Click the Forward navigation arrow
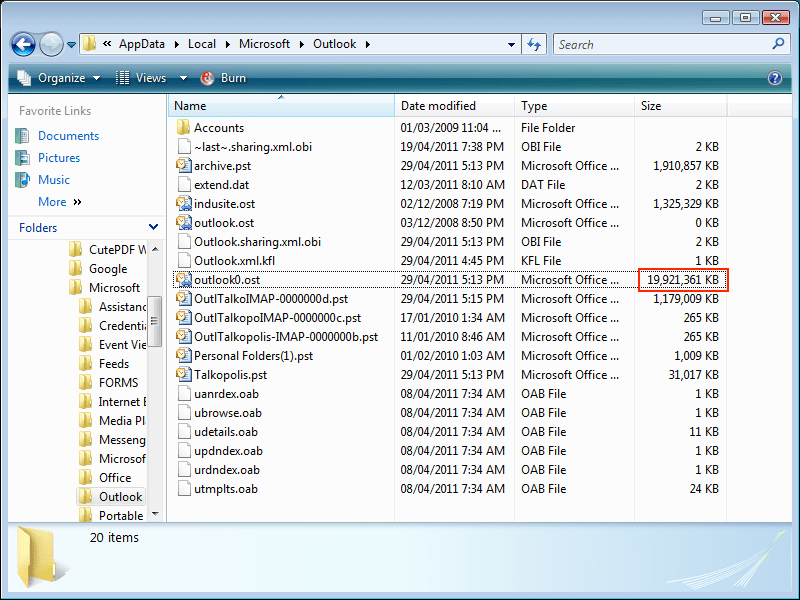This screenshot has height=600, width=800. click(x=51, y=44)
